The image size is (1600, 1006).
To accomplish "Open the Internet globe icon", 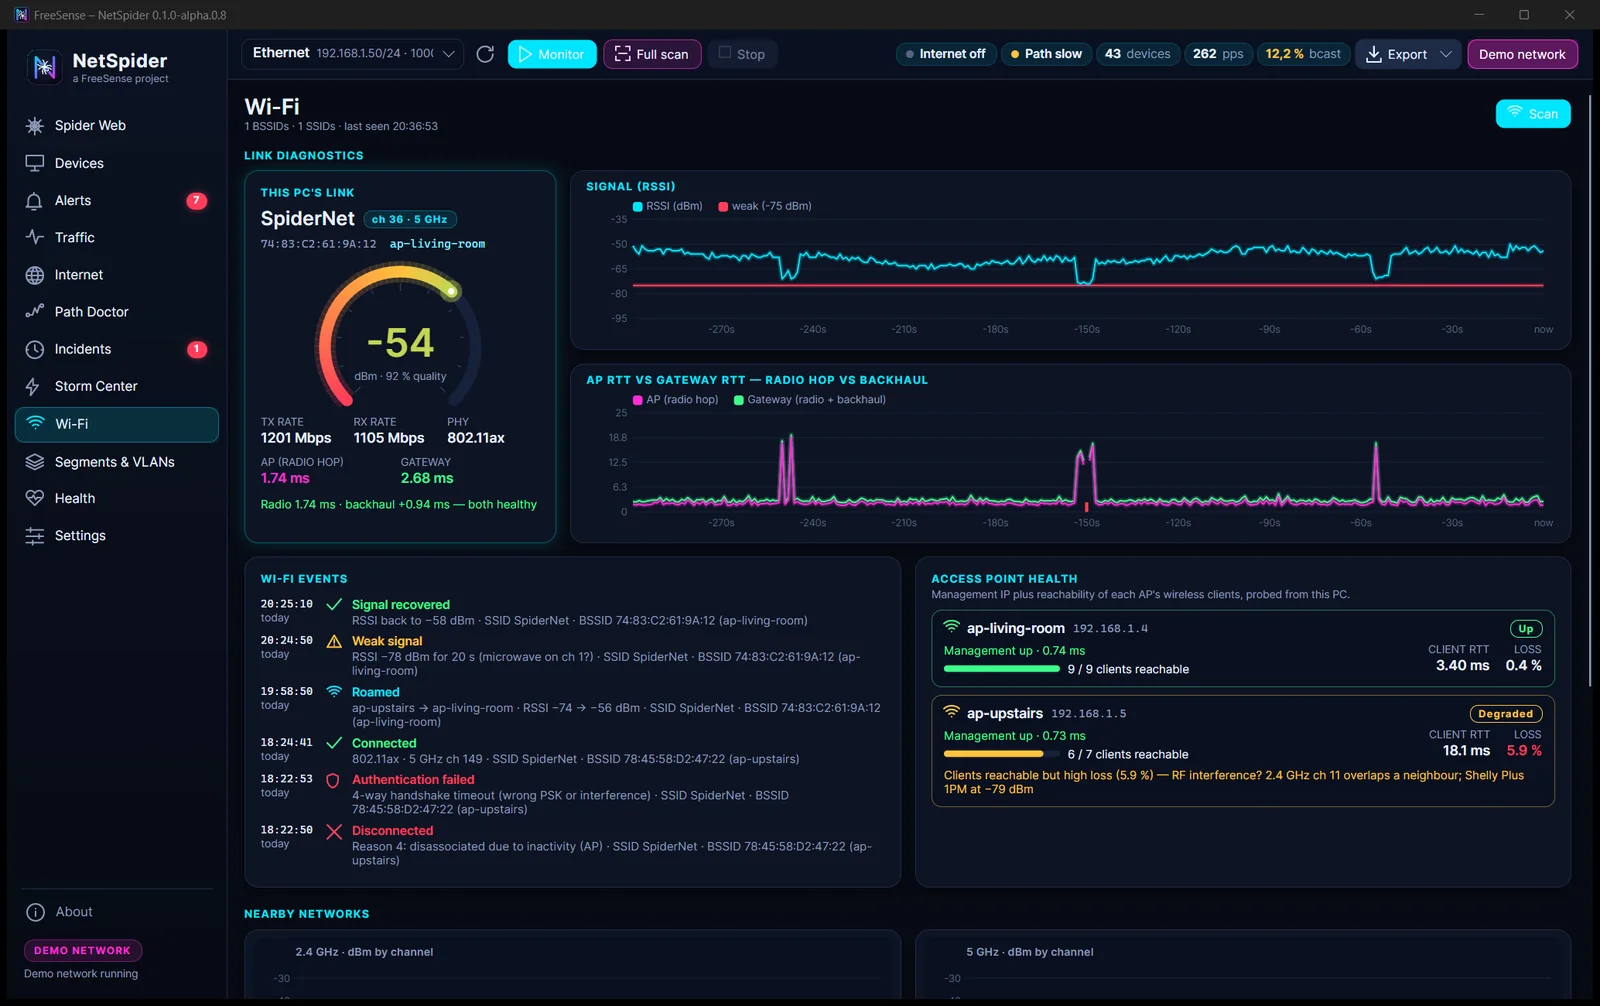I will 35,275.
